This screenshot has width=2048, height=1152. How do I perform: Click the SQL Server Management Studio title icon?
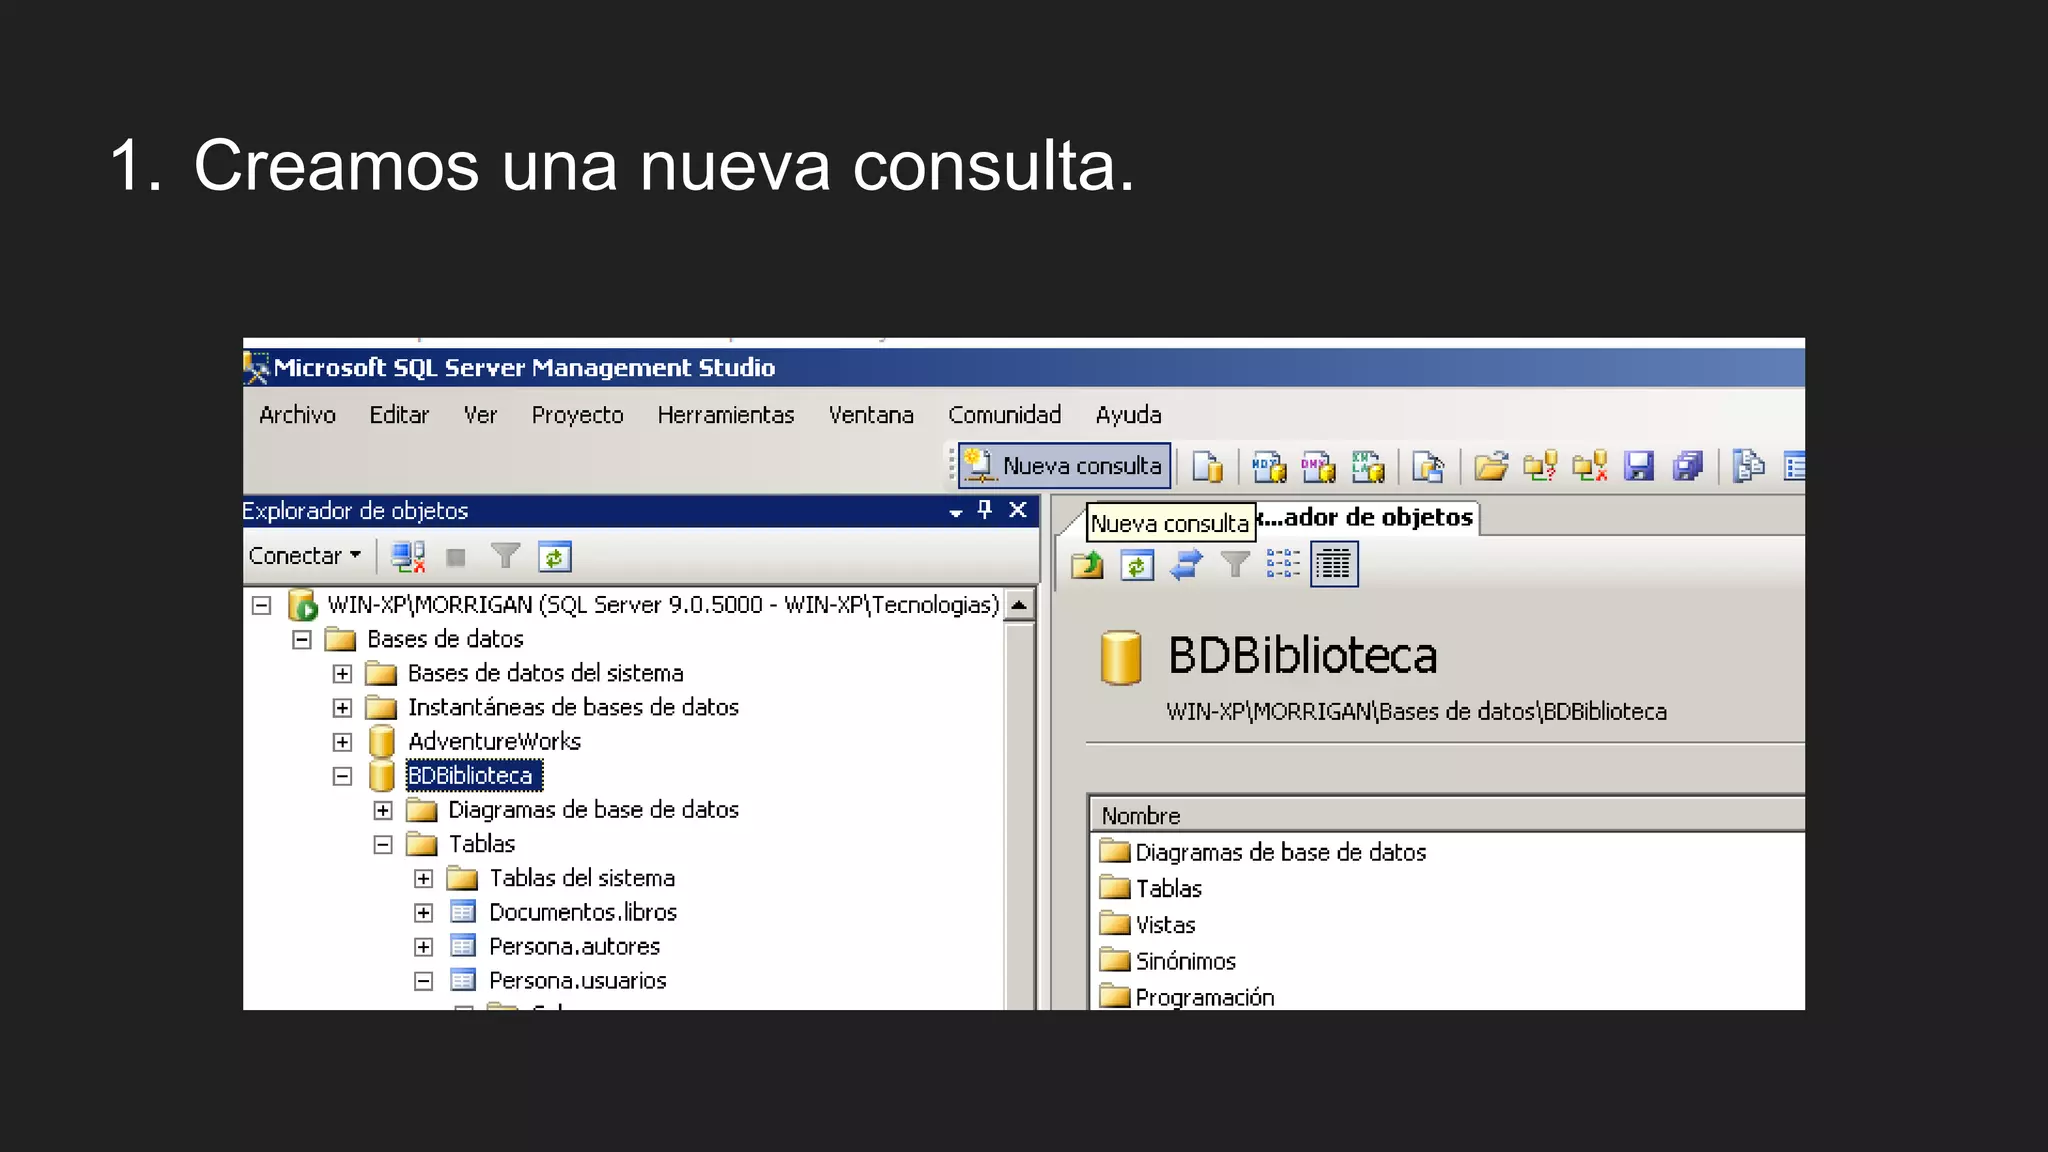(x=257, y=368)
